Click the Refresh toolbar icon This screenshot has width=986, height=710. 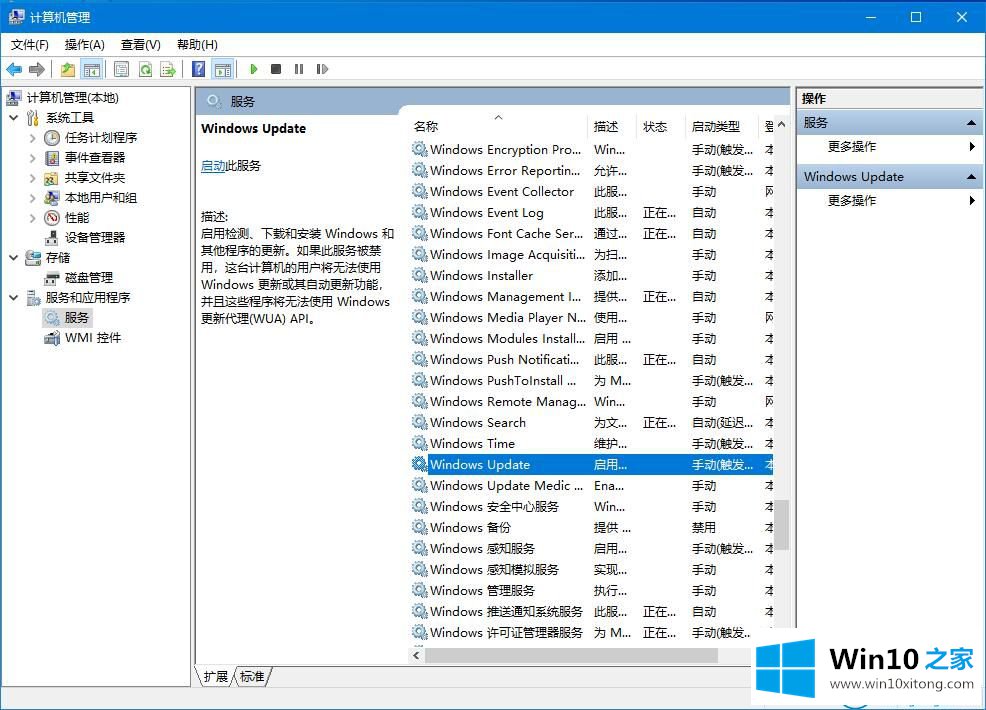click(x=145, y=69)
